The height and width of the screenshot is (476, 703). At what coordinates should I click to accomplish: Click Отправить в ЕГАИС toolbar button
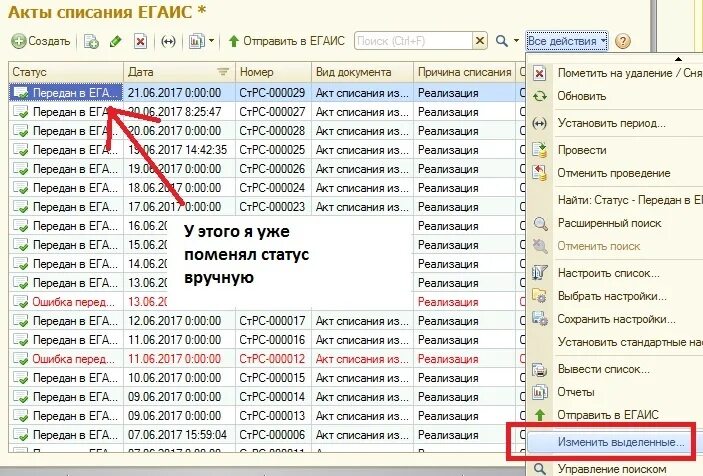286,41
